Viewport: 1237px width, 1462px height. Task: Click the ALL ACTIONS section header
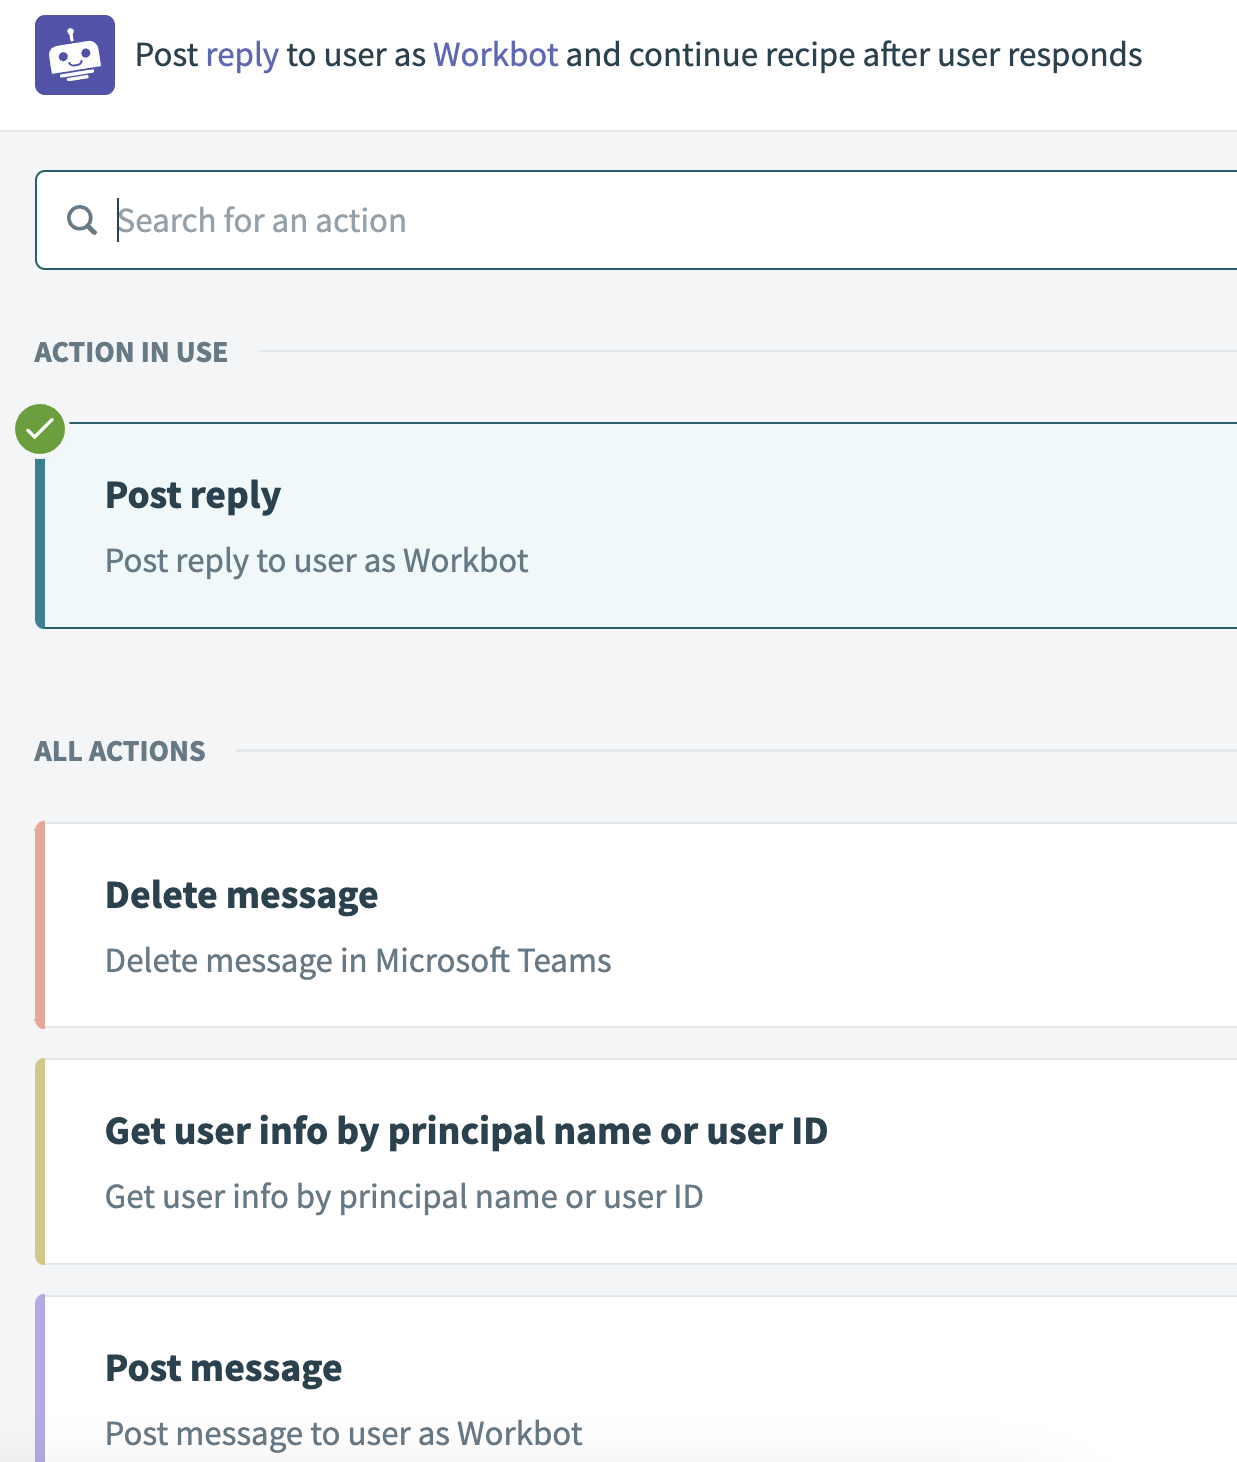(x=120, y=751)
